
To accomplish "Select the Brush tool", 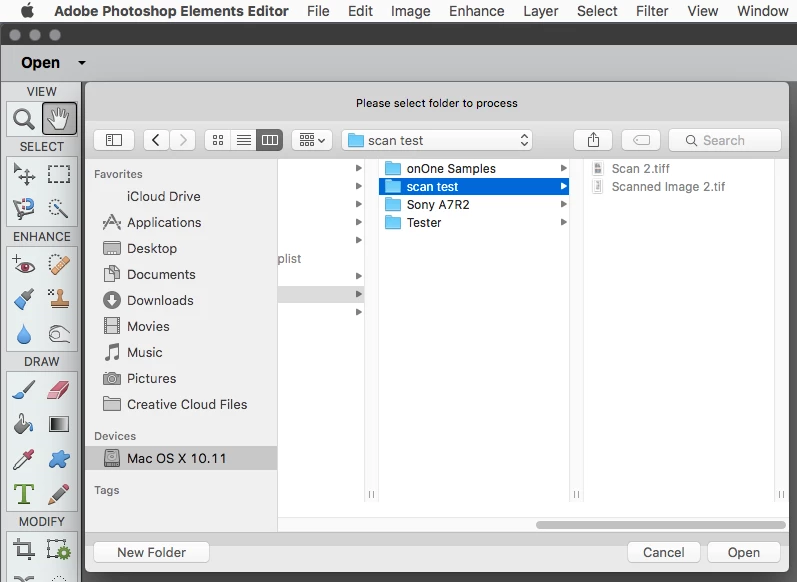I will click(24, 390).
